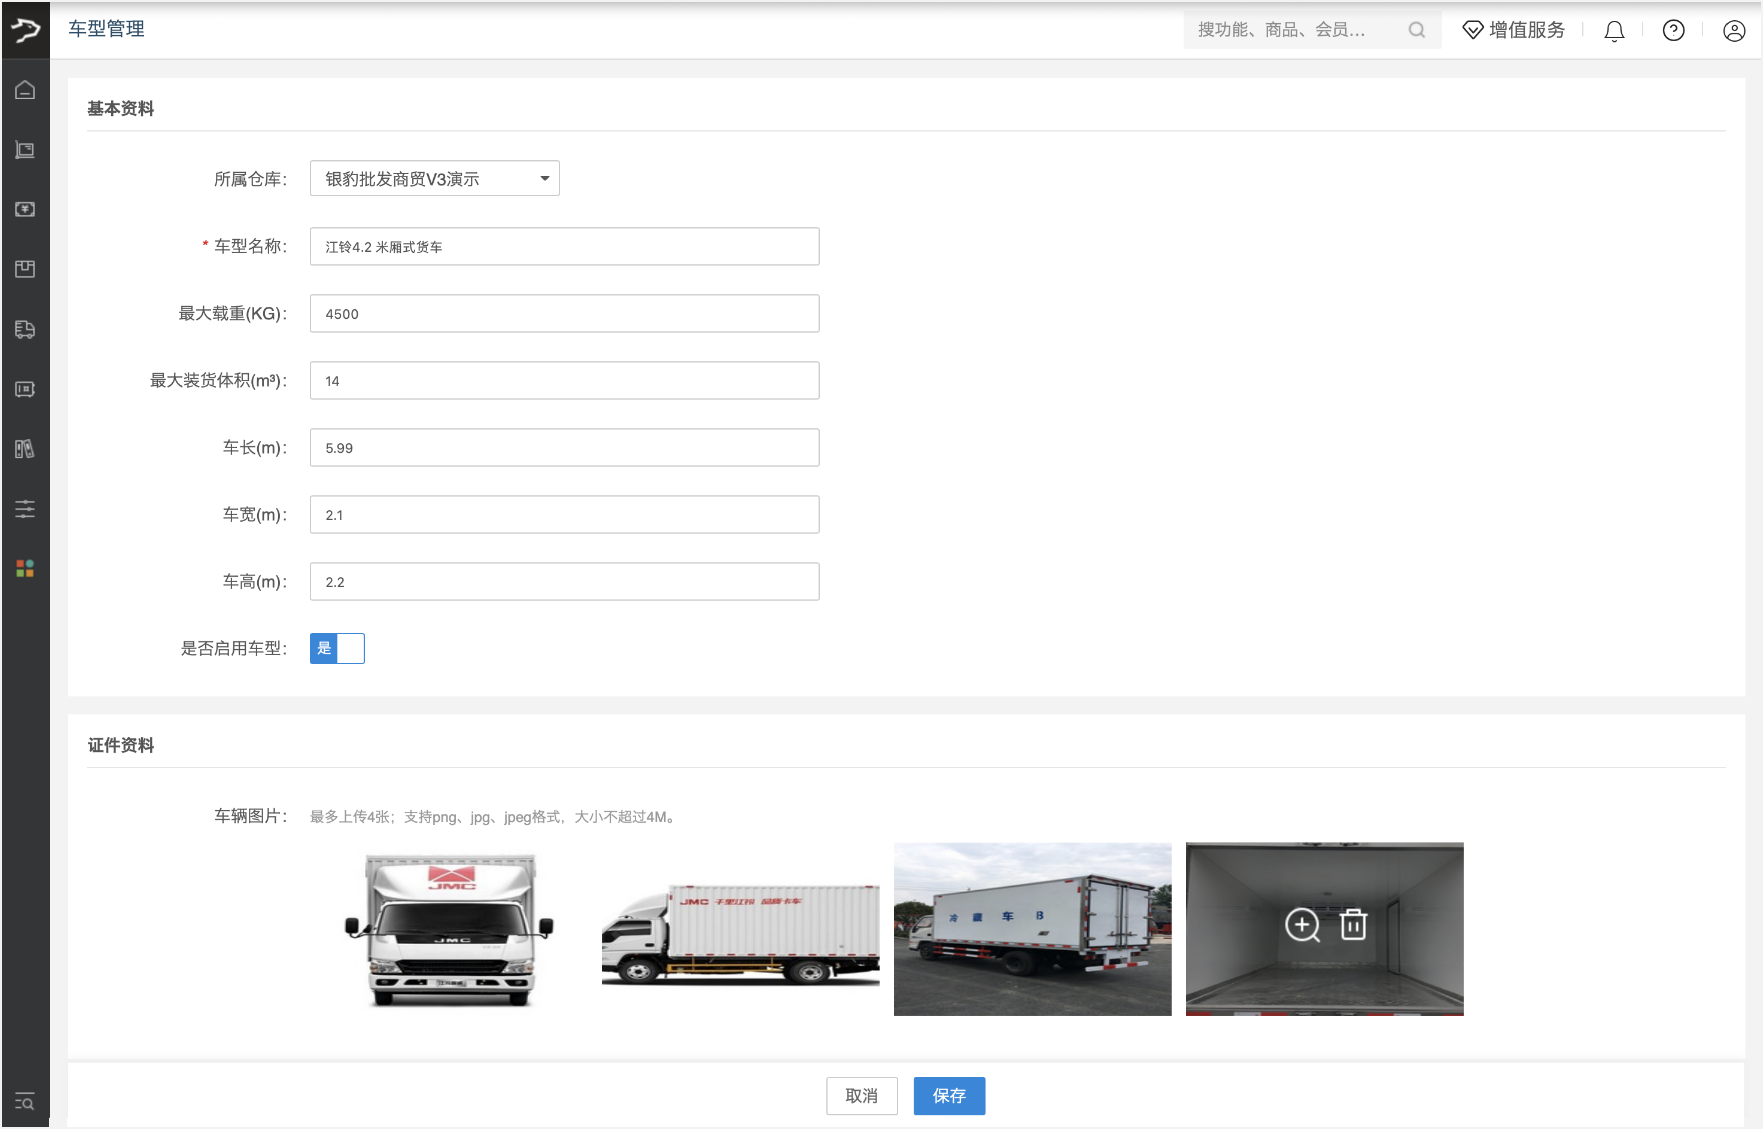The image size is (1764, 1130).
Task: Click the user account avatar icon
Action: 1734,31
